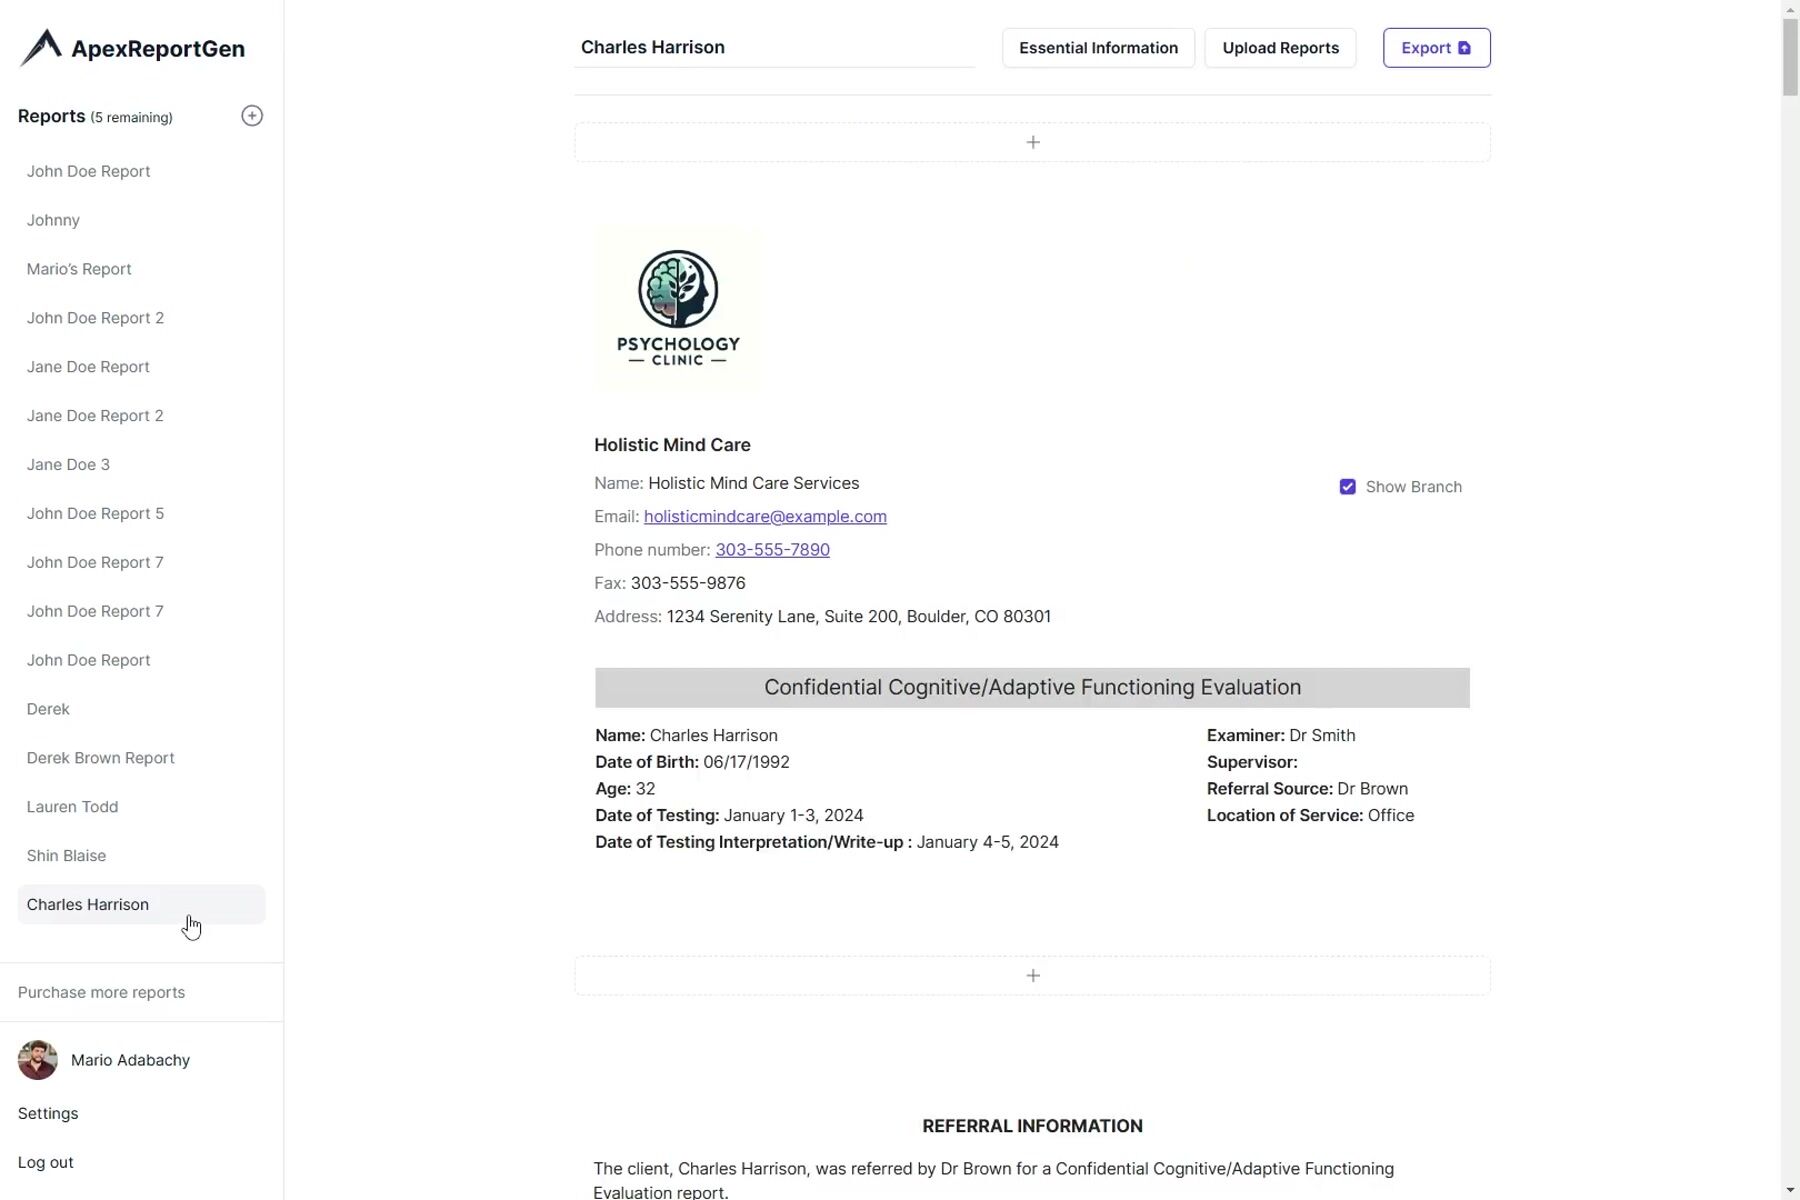Click Date of Testing January 1-3, 2024
1800x1200 pixels.
click(794, 816)
